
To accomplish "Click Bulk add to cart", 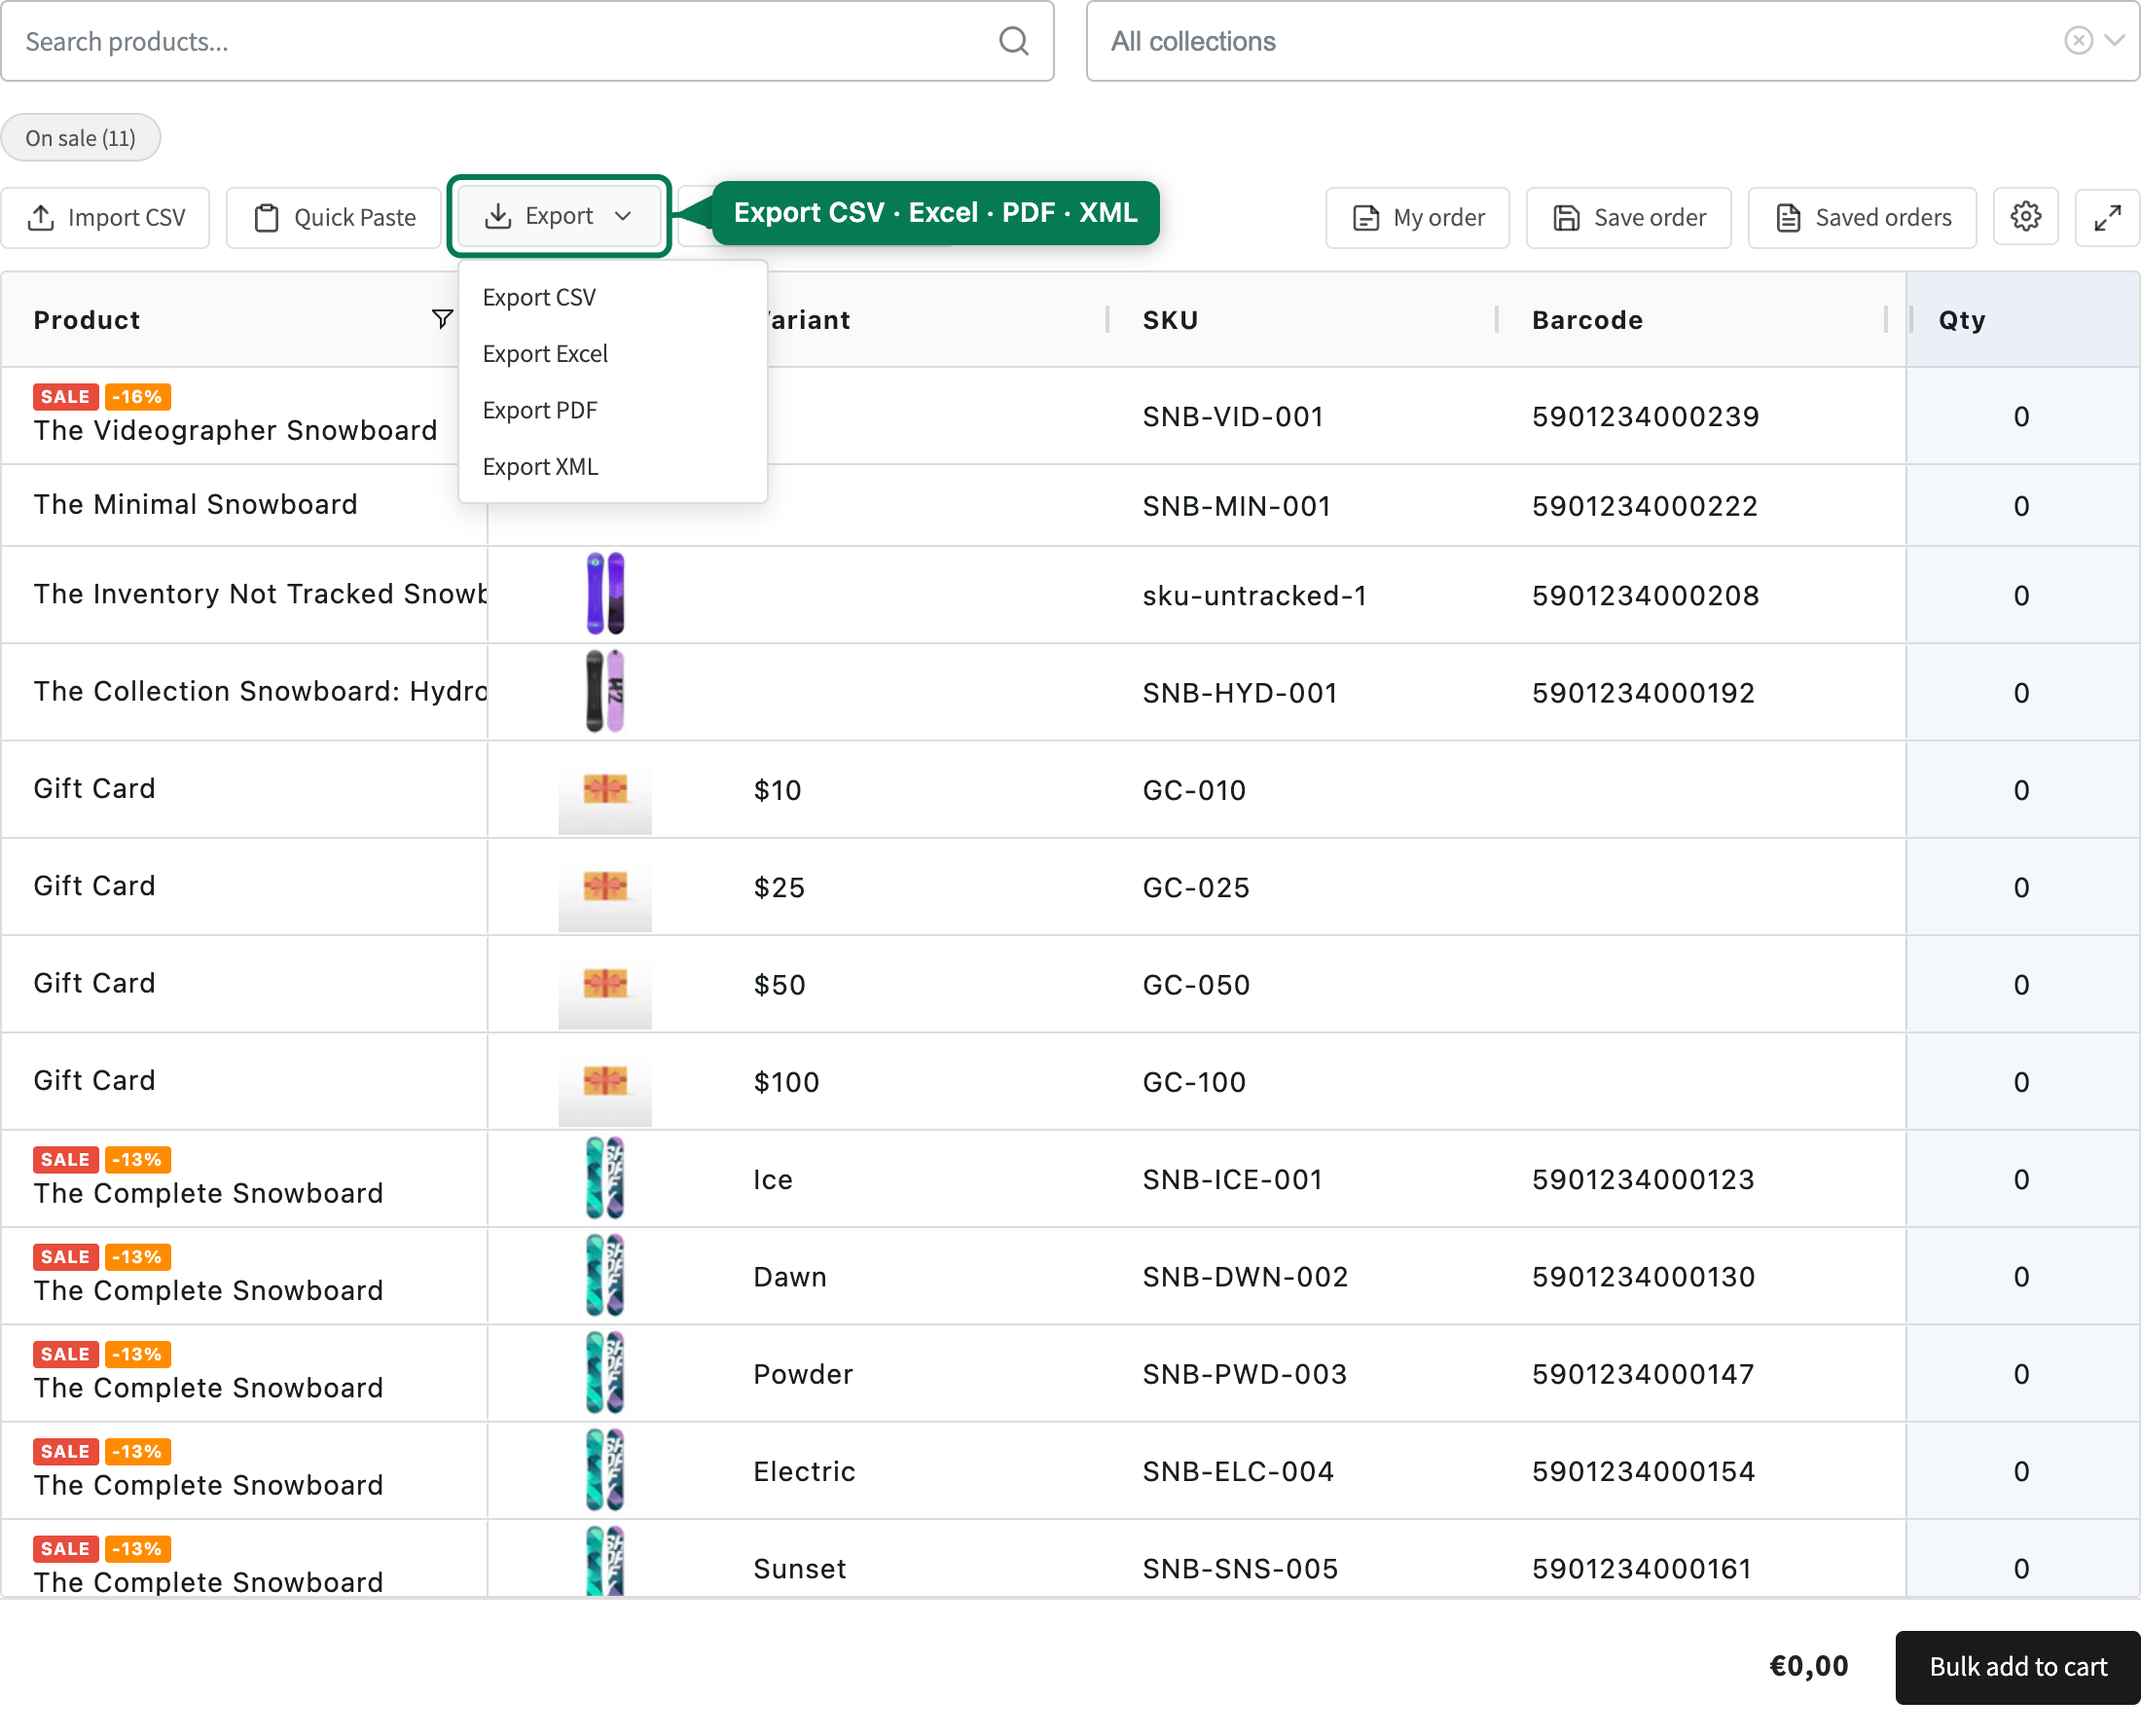I will pyautogui.click(x=2017, y=1667).
